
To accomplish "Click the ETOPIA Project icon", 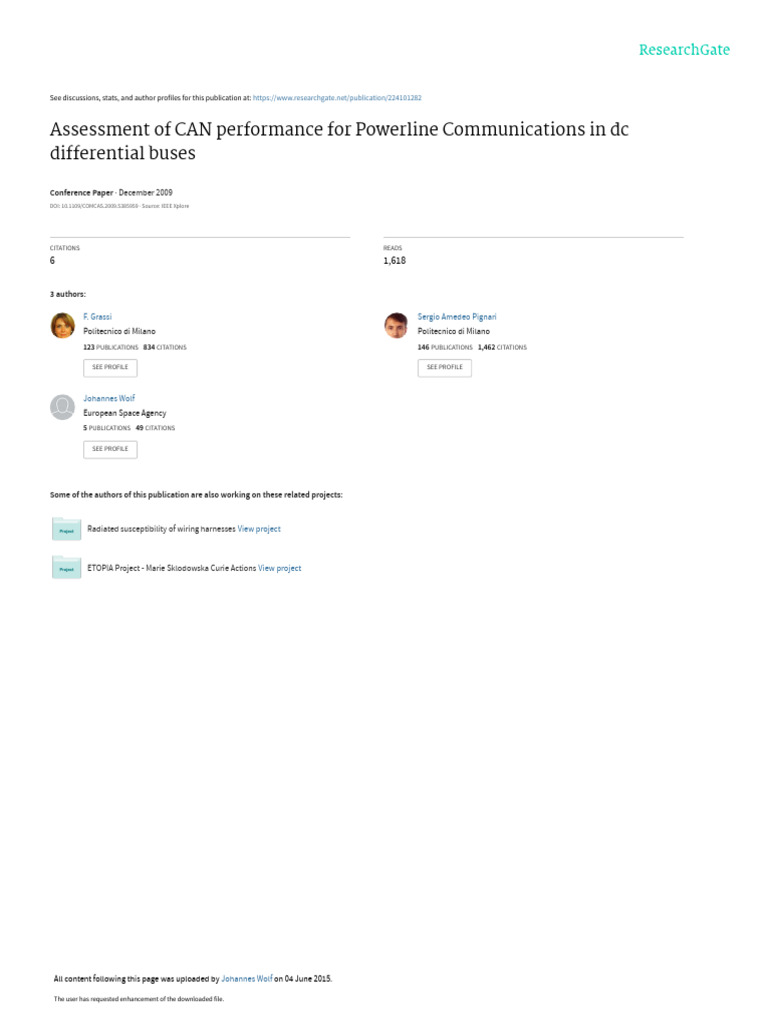I will [66, 568].
